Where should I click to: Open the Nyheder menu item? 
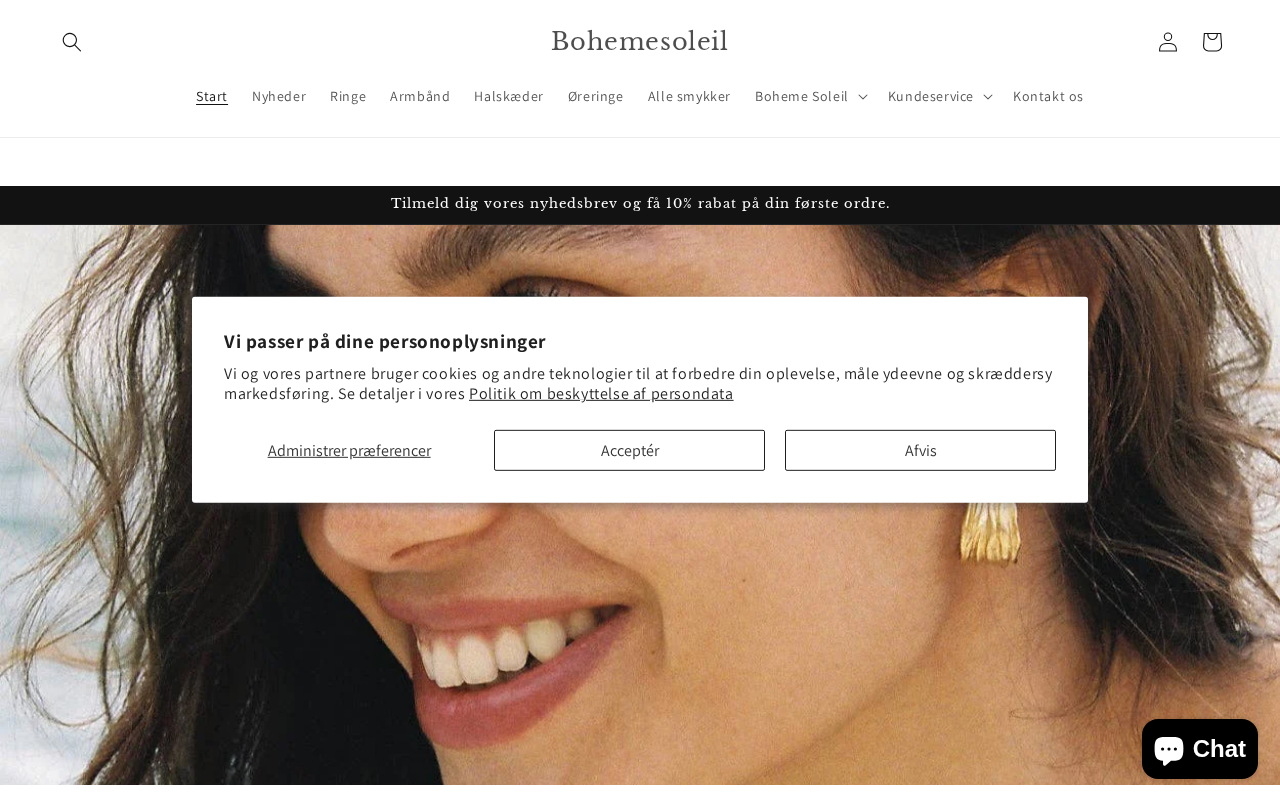[279, 96]
